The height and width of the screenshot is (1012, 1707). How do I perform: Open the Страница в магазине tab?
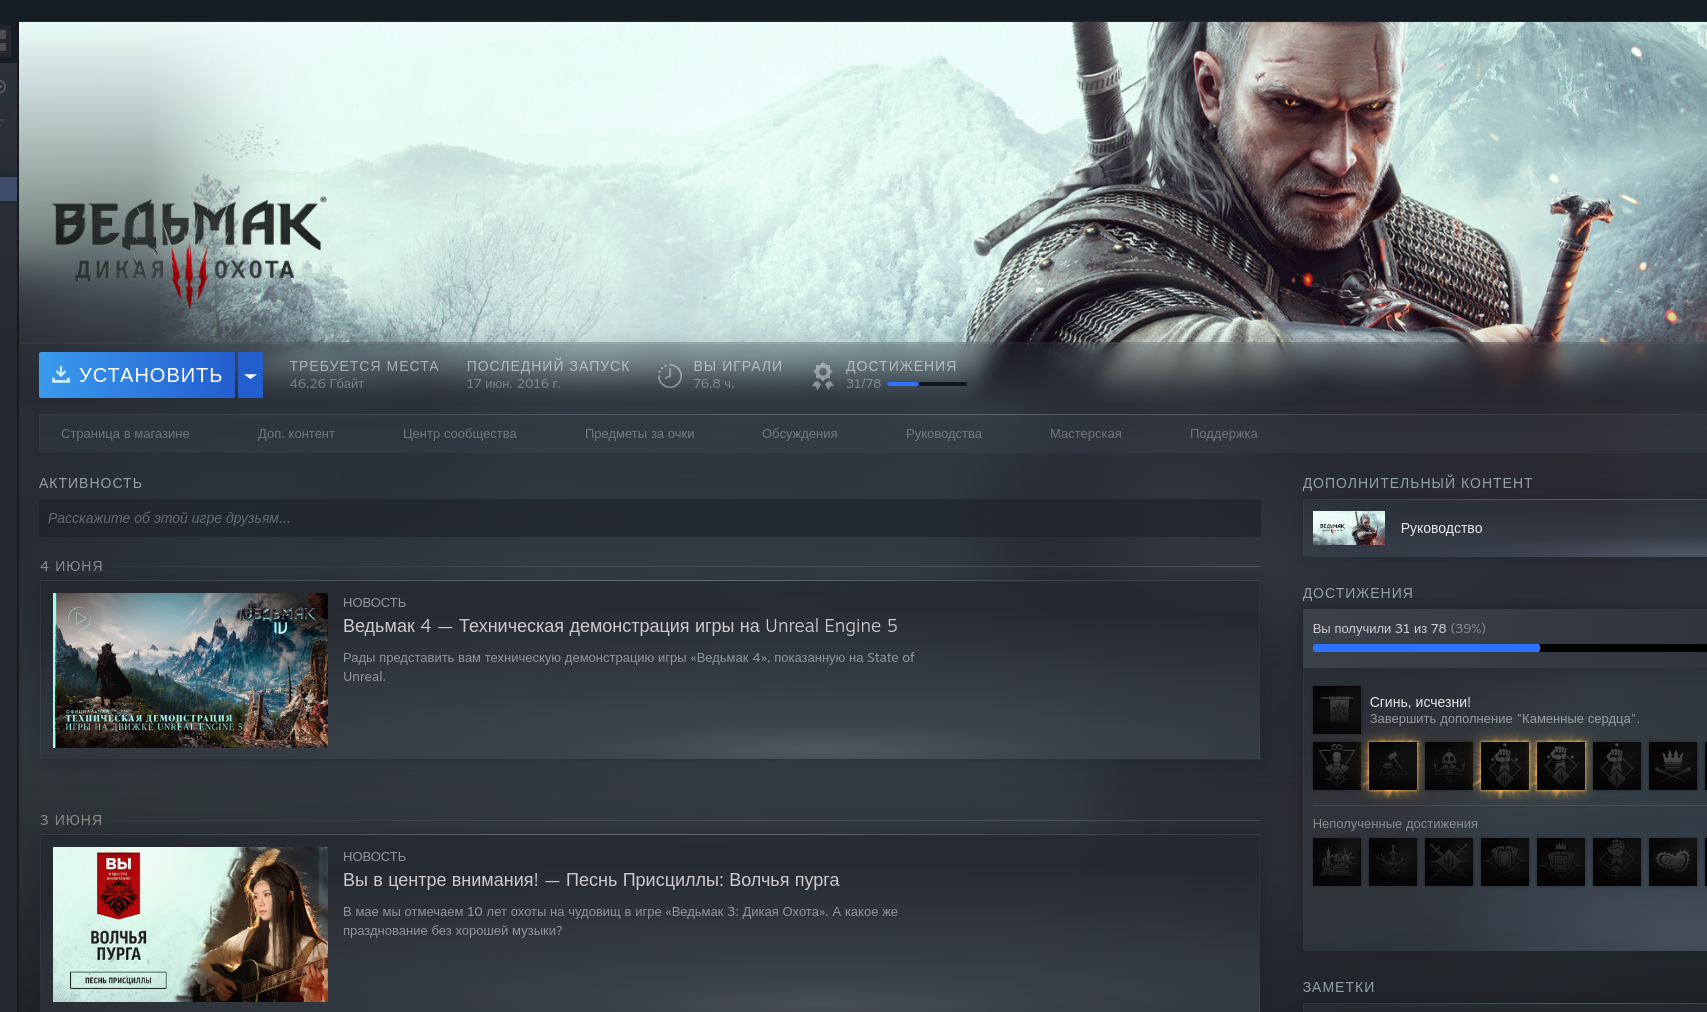(125, 434)
